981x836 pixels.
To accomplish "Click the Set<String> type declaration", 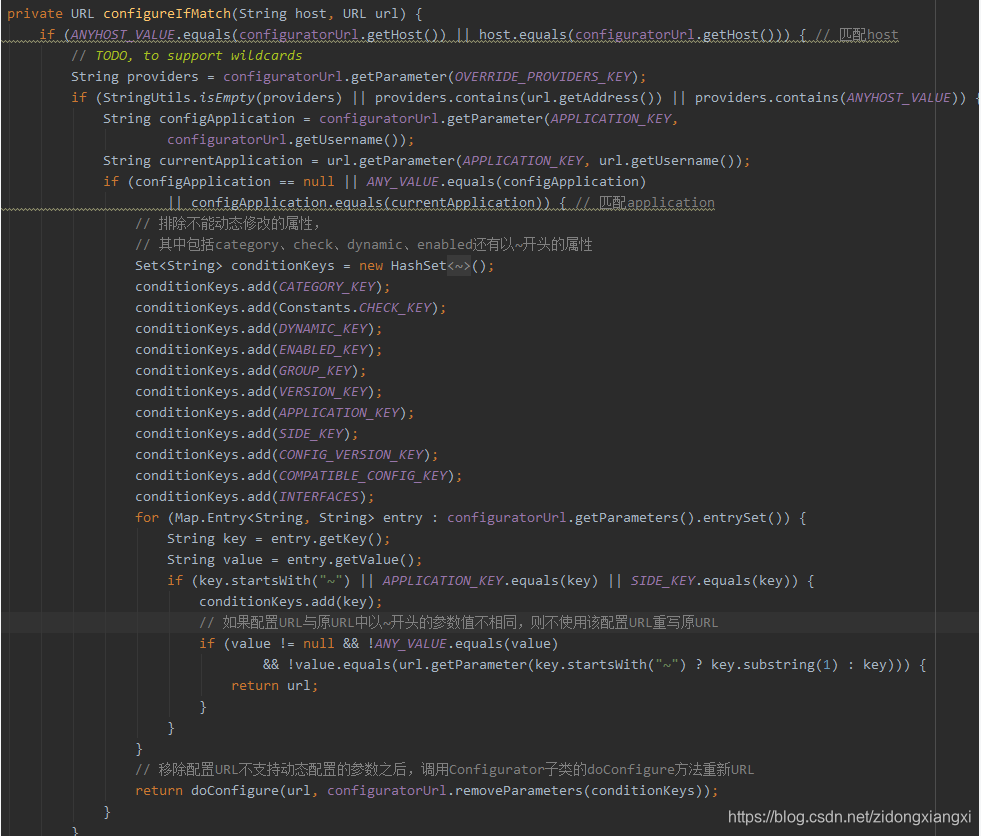I will click(x=178, y=266).
